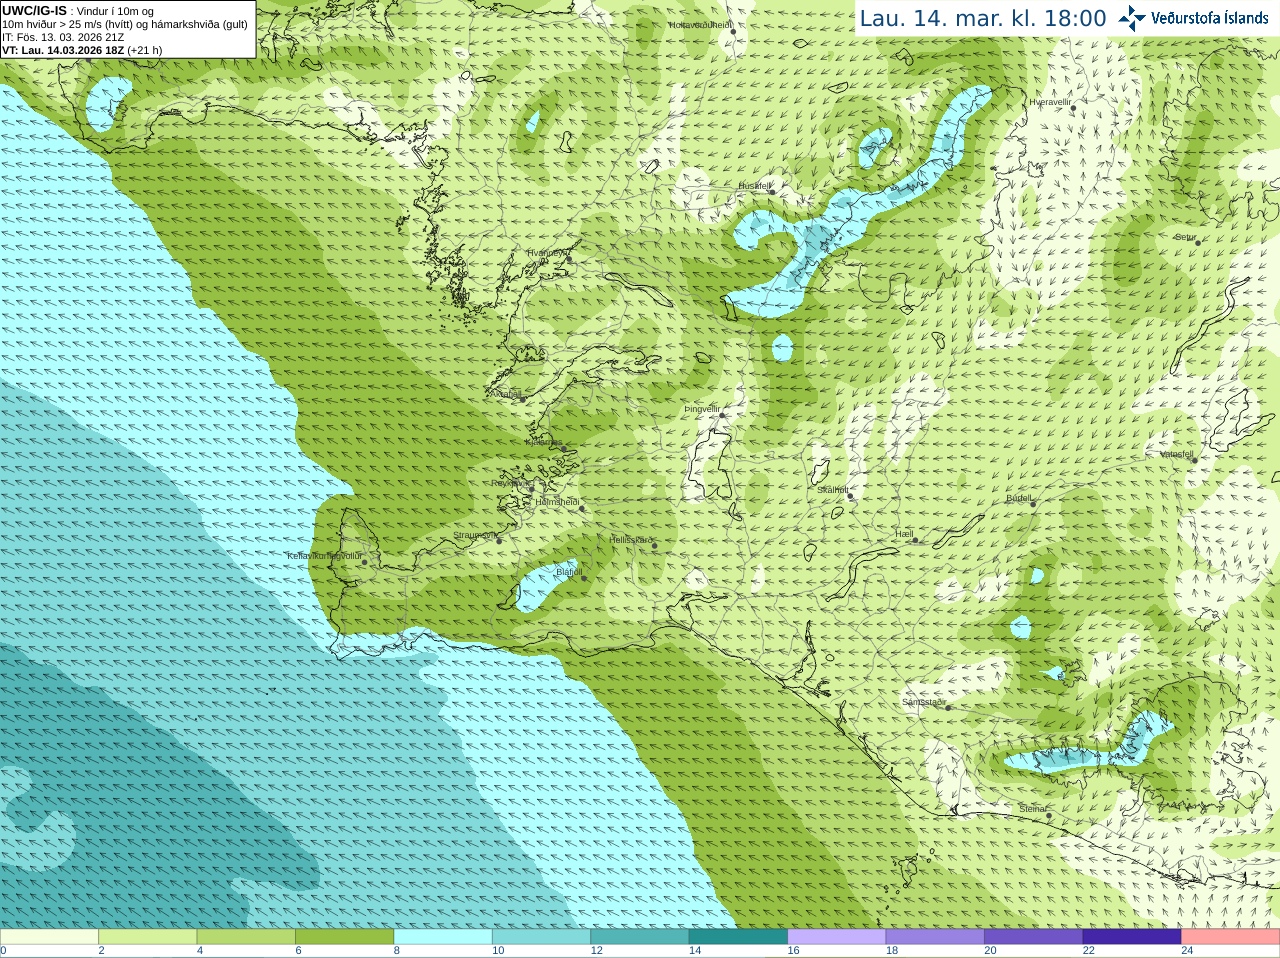Select the 20–22 m/s violet legend swatch
Viewport: 1280px width, 958px height.
tap(1034, 937)
